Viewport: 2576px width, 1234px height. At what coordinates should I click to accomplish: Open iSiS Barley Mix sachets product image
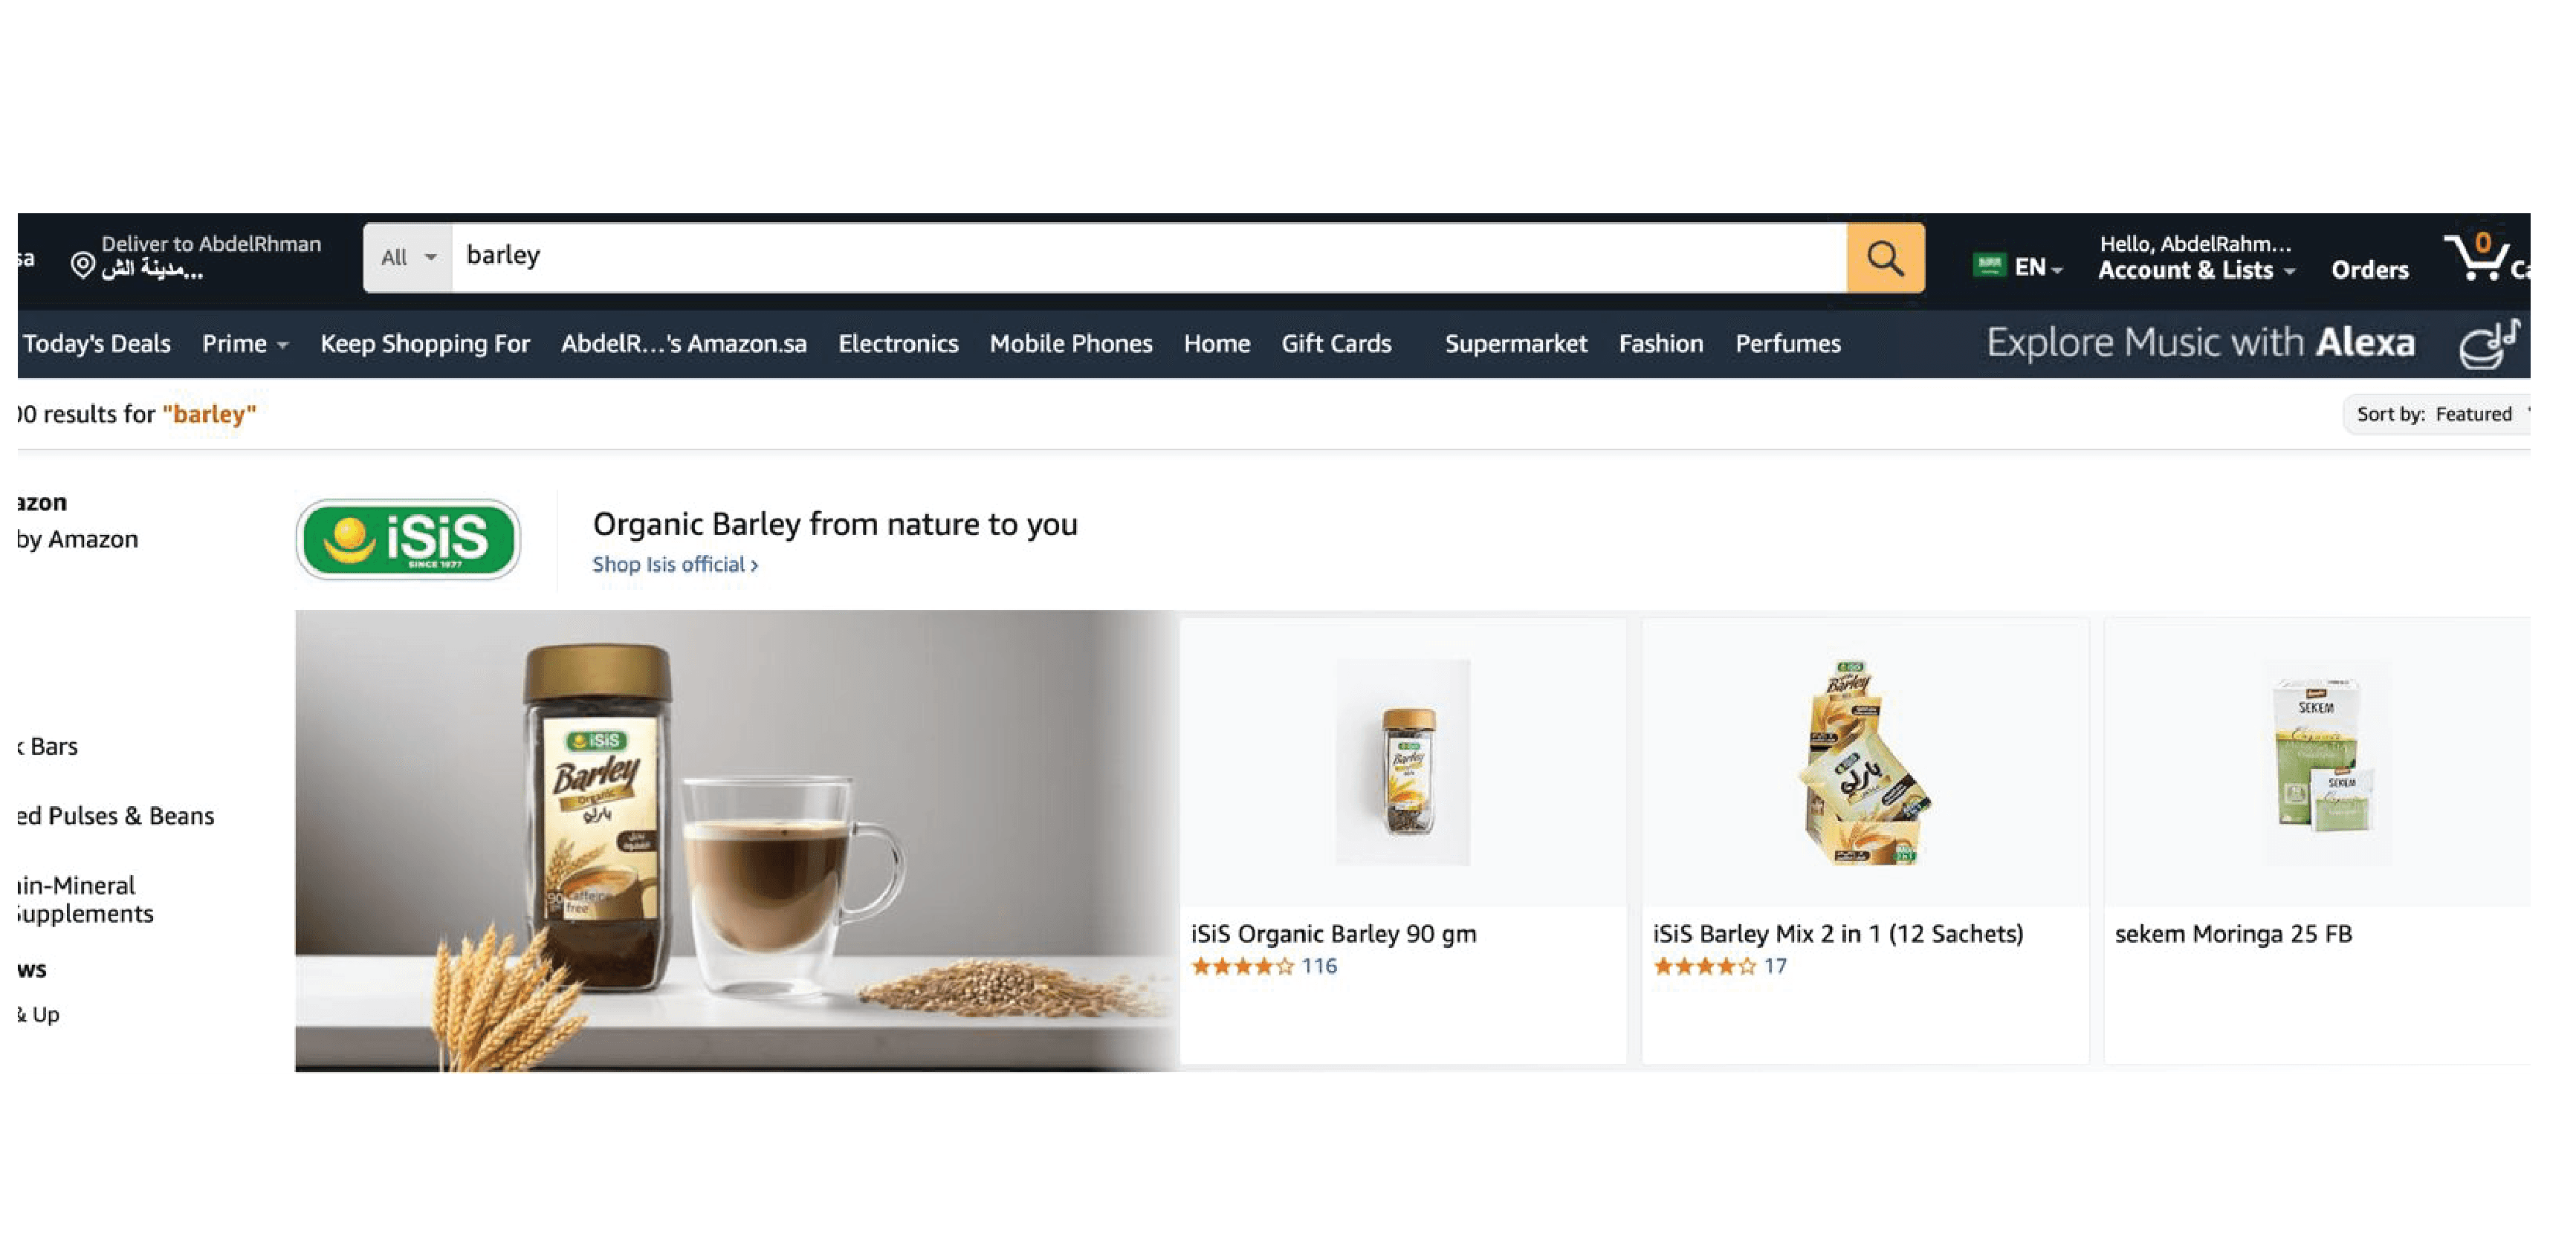tap(1865, 762)
